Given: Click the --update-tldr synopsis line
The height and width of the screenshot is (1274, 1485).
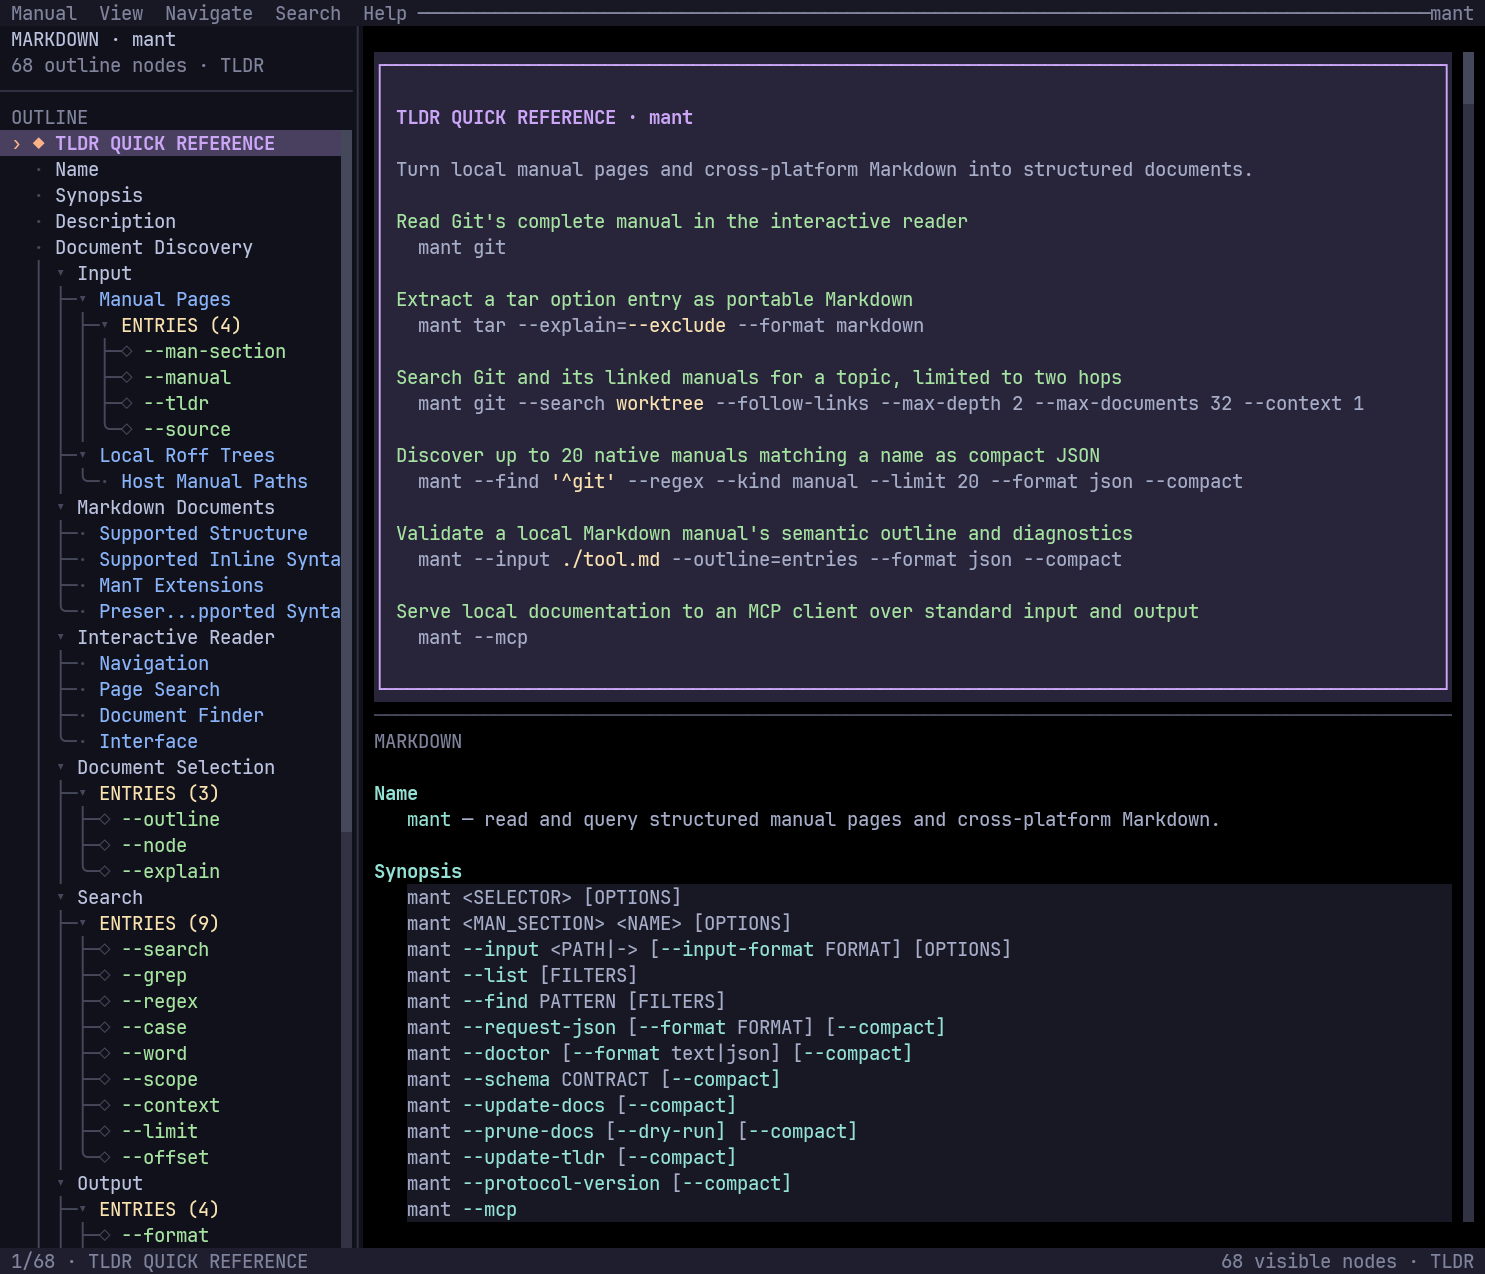Looking at the screenshot, I should (x=572, y=1157).
